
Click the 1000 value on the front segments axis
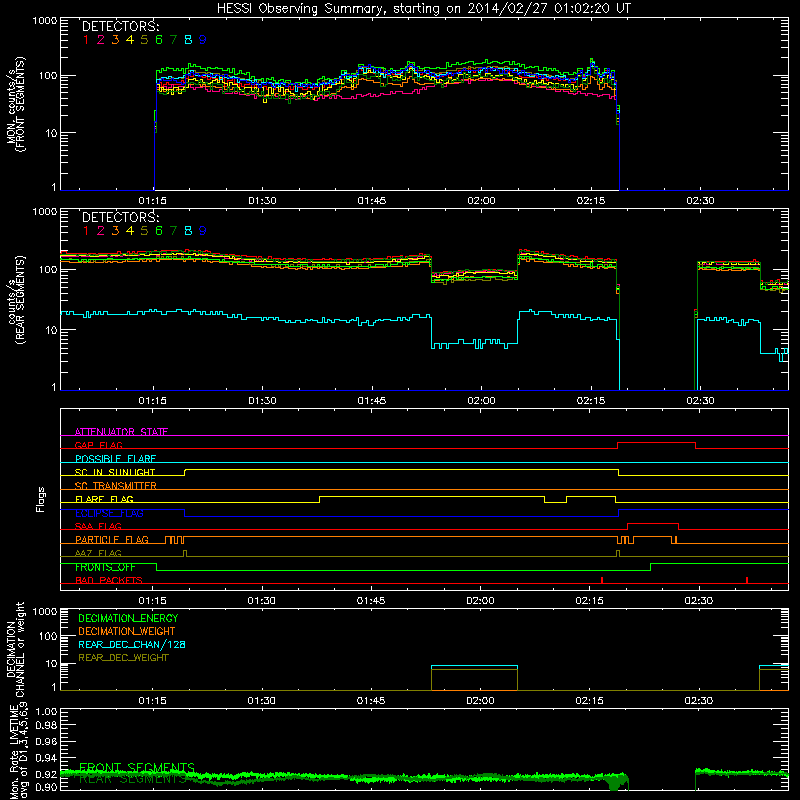tap(45, 21)
